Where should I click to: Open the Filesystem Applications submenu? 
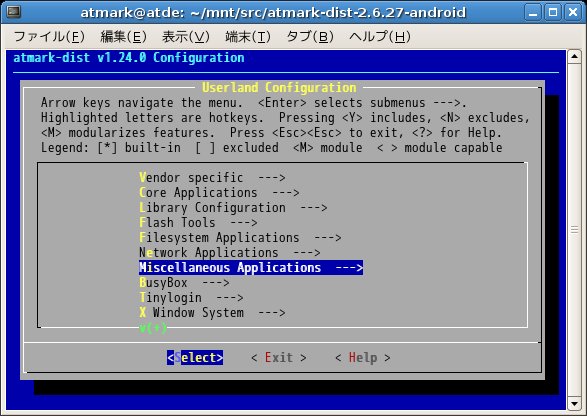coord(240,237)
